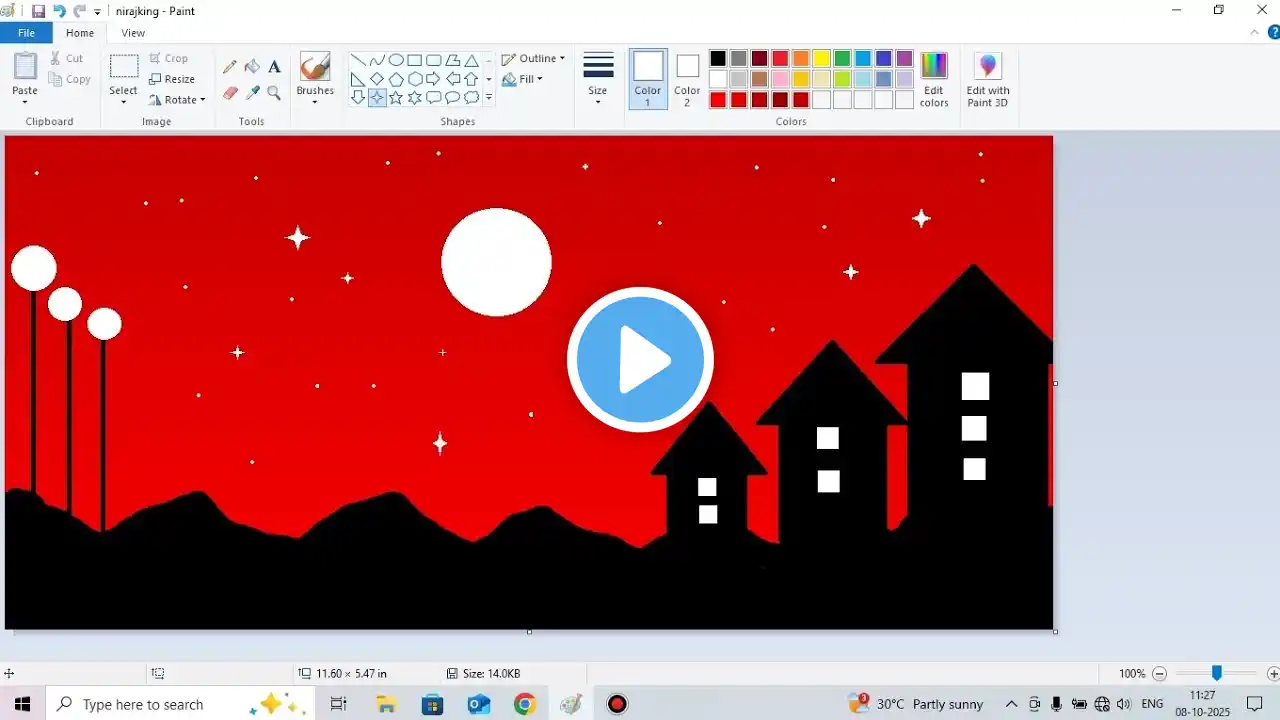Image resolution: width=1280 pixels, height=720 pixels.
Task: Pick the black color swatch
Action: click(718, 58)
